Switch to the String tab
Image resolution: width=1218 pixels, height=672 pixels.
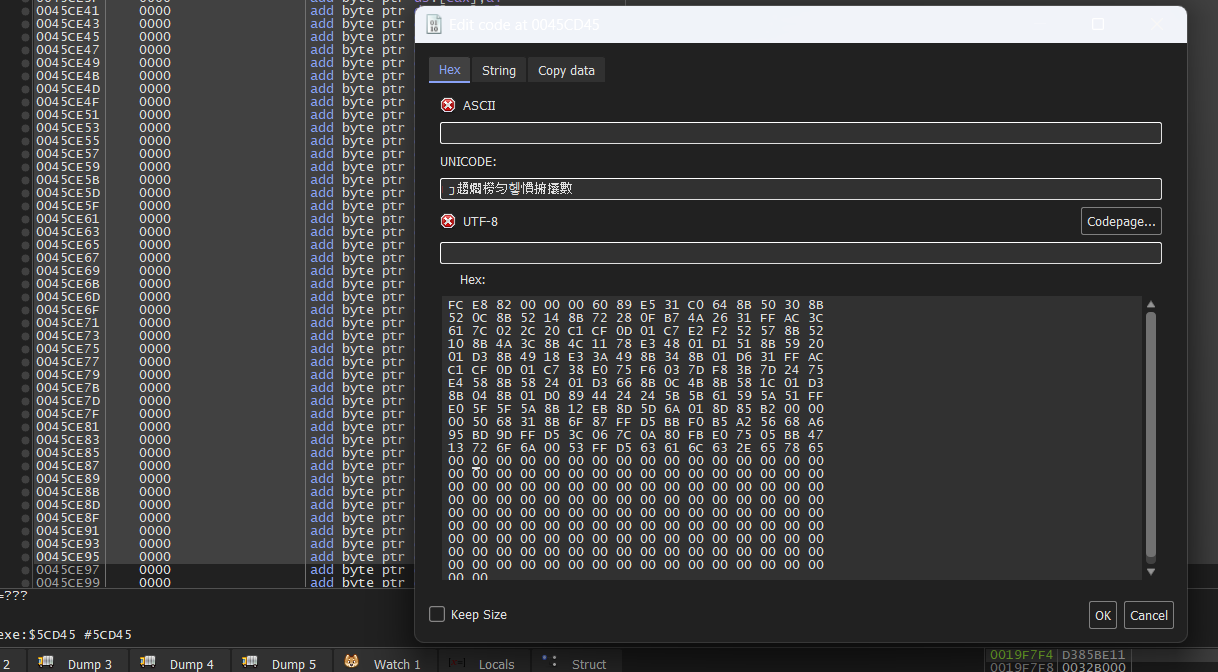coord(499,70)
